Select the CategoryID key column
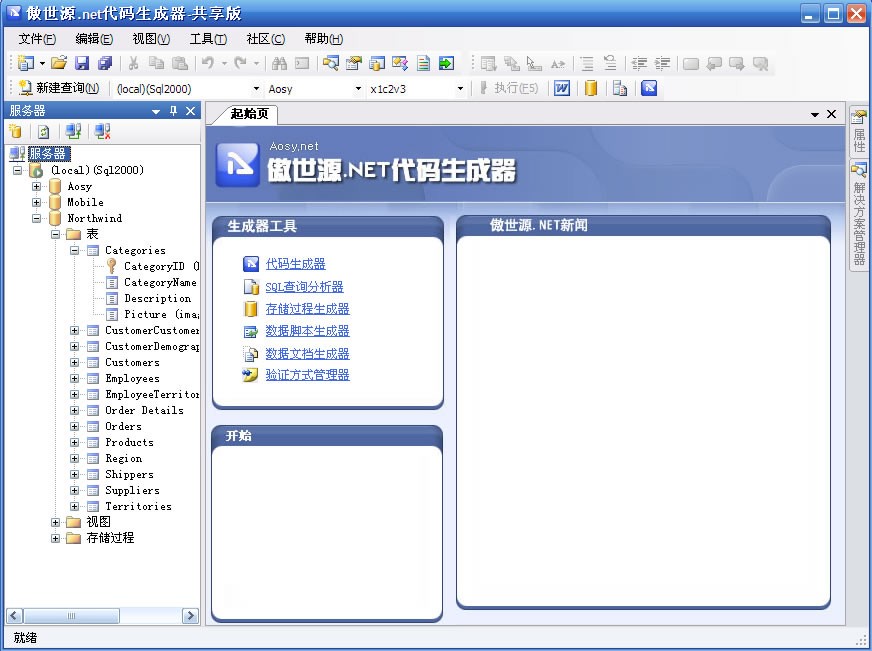This screenshot has height=651, width=872. pyautogui.click(x=154, y=266)
